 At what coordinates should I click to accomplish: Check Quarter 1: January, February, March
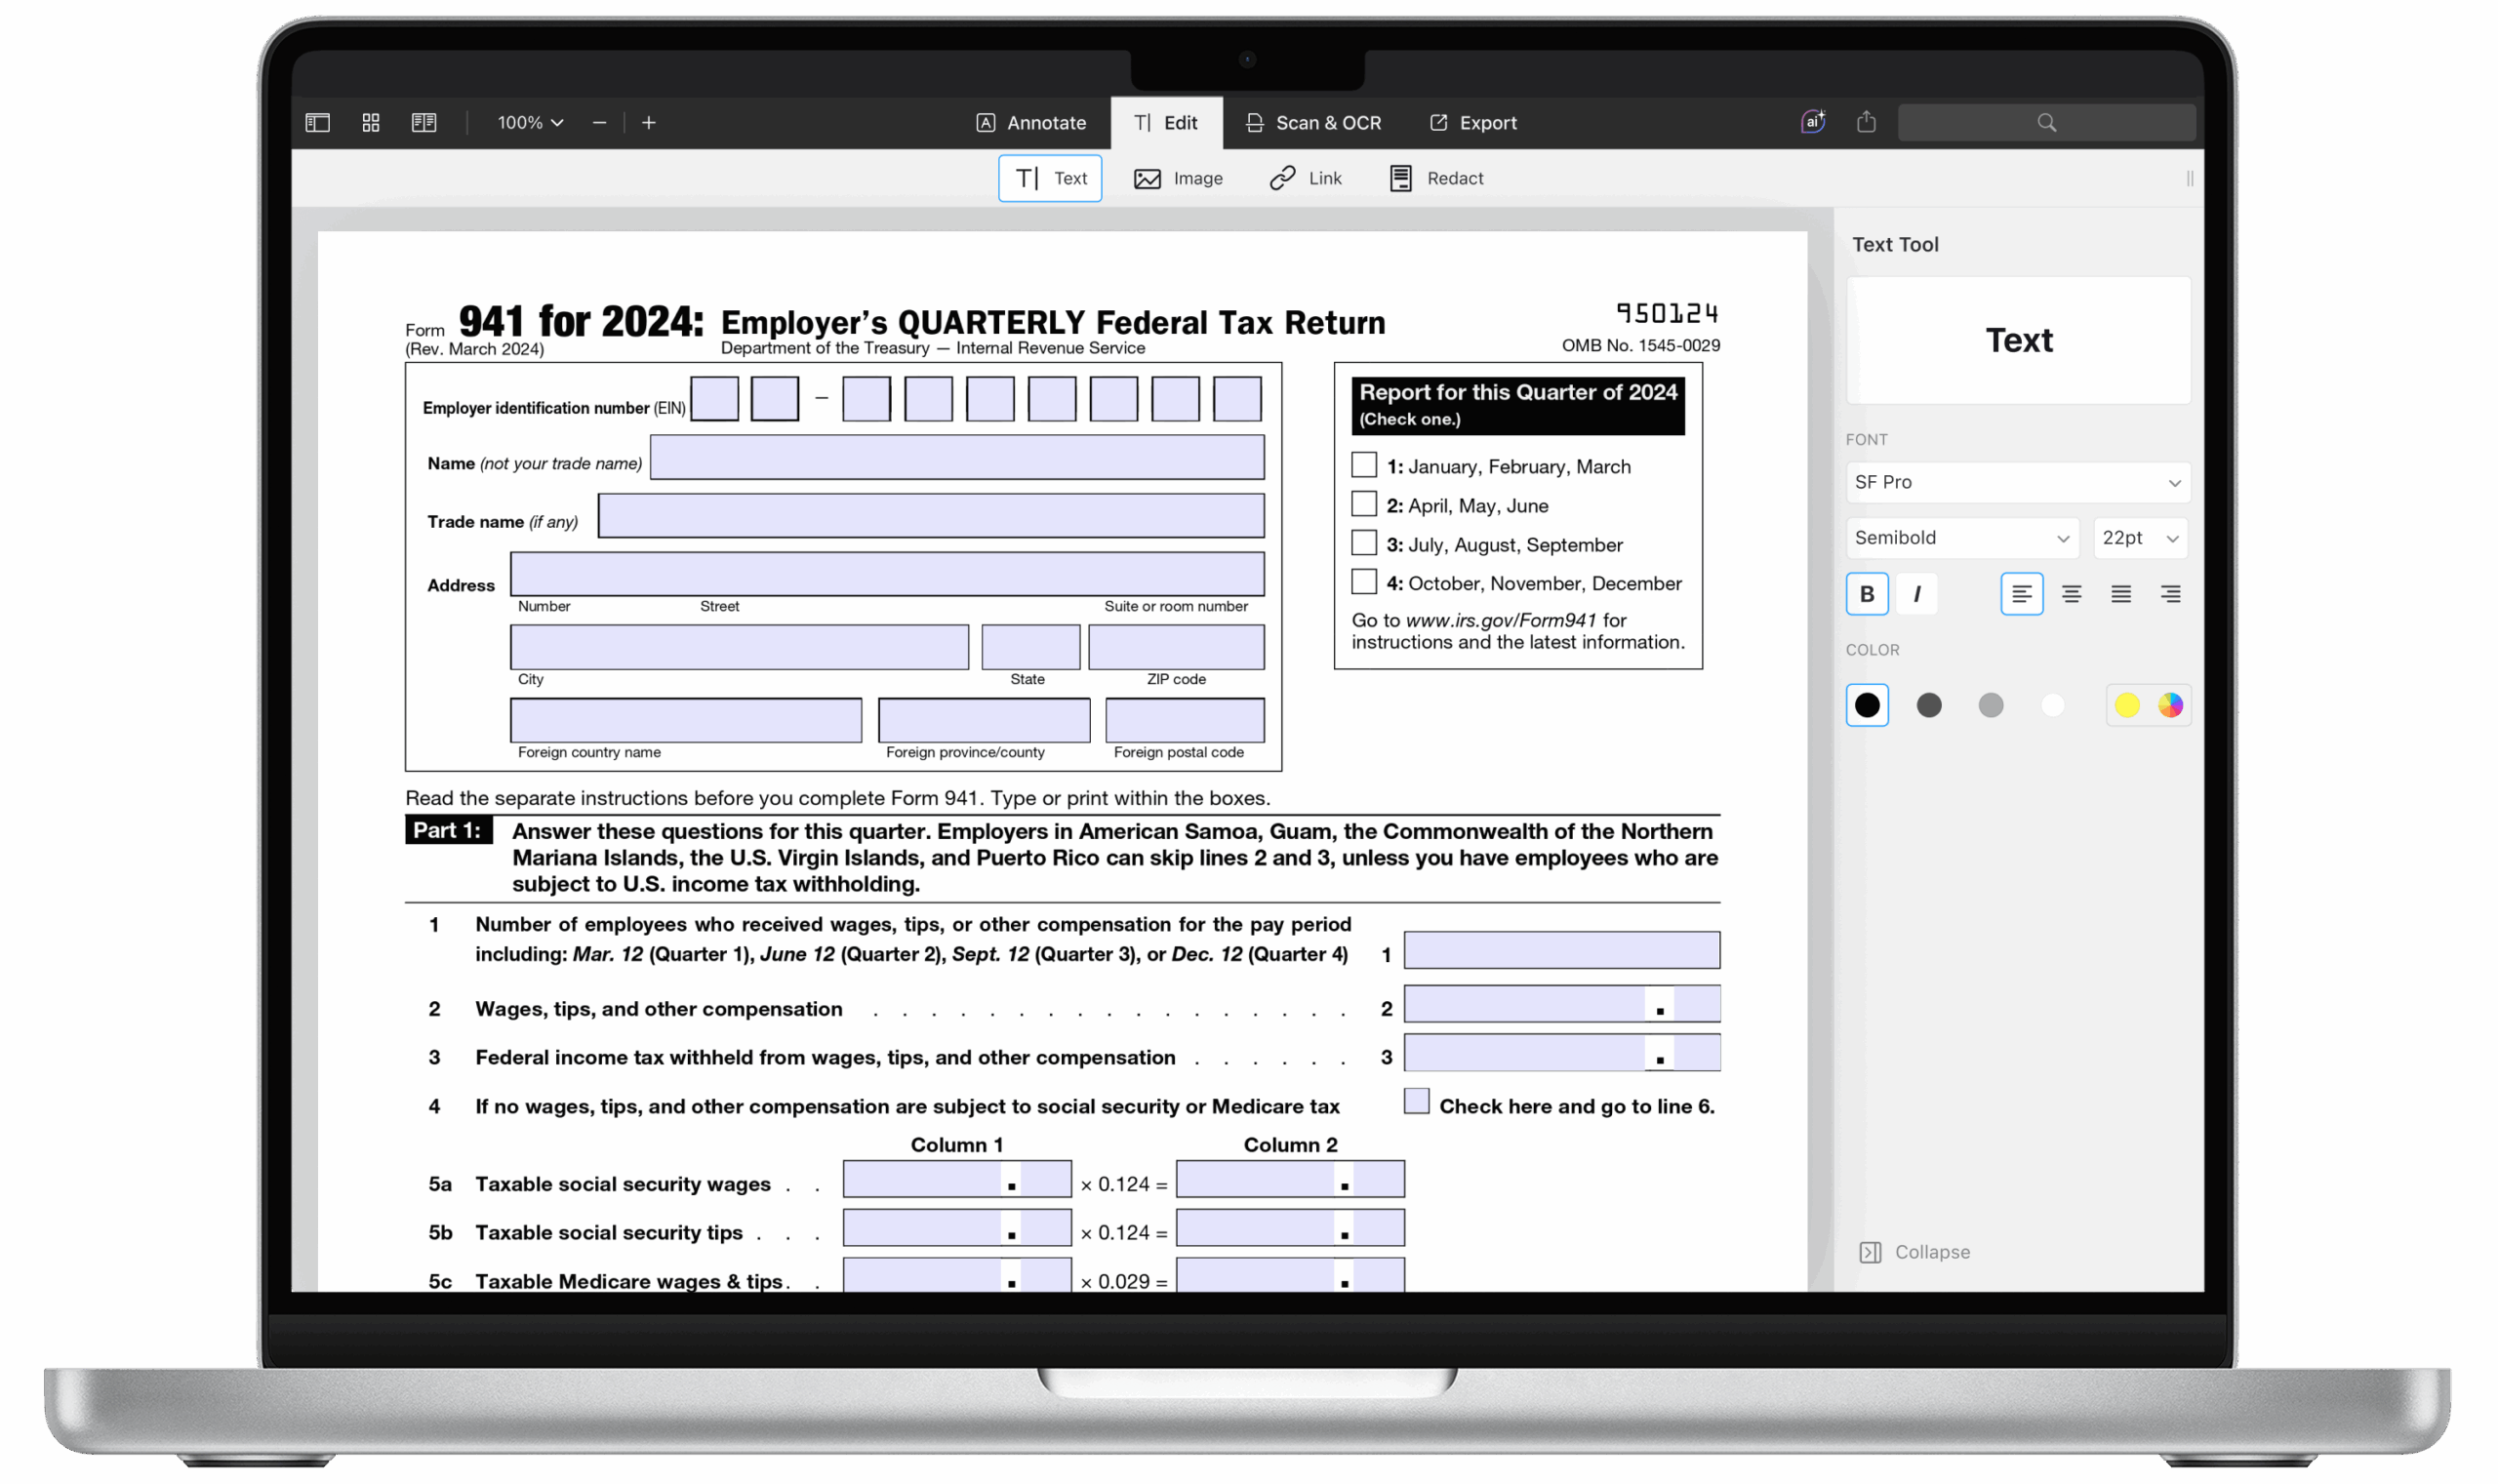[x=1364, y=464]
